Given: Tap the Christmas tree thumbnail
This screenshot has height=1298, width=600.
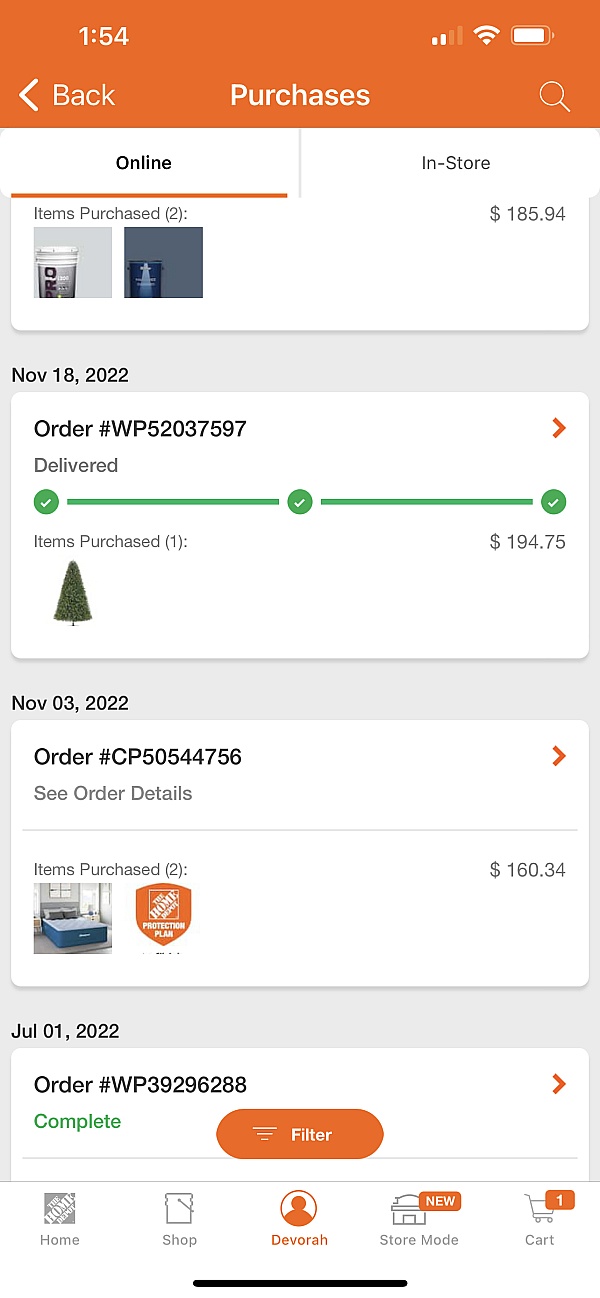Looking at the screenshot, I should [73, 592].
